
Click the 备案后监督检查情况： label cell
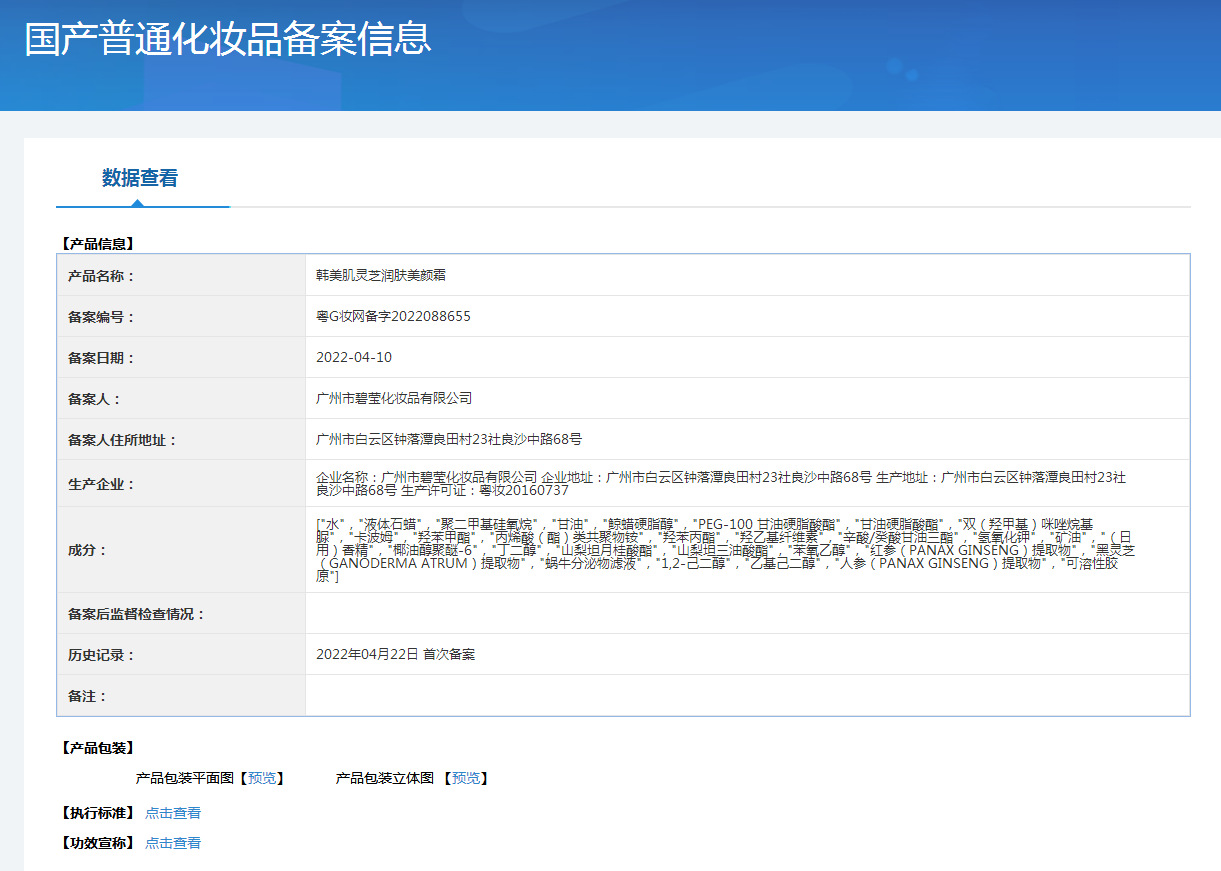tap(181, 614)
